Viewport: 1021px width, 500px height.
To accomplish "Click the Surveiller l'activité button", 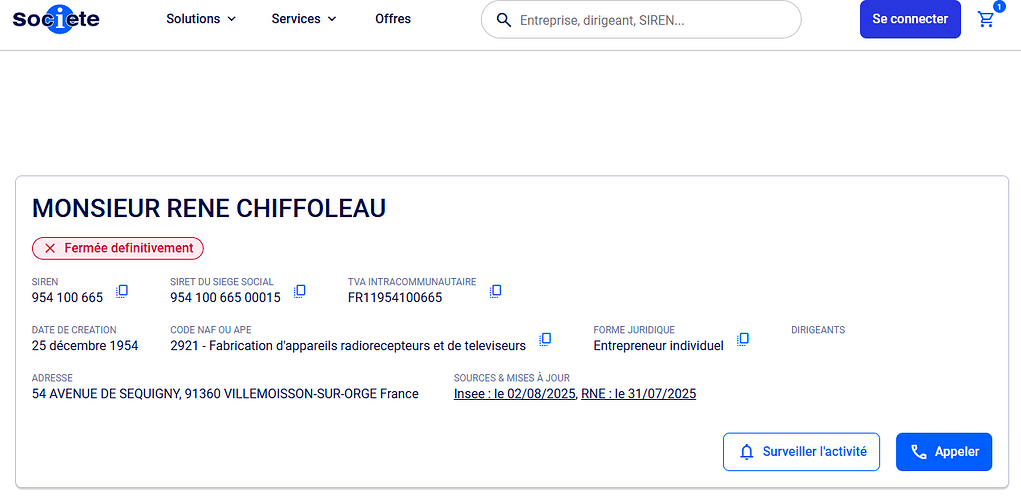I will 802,452.
